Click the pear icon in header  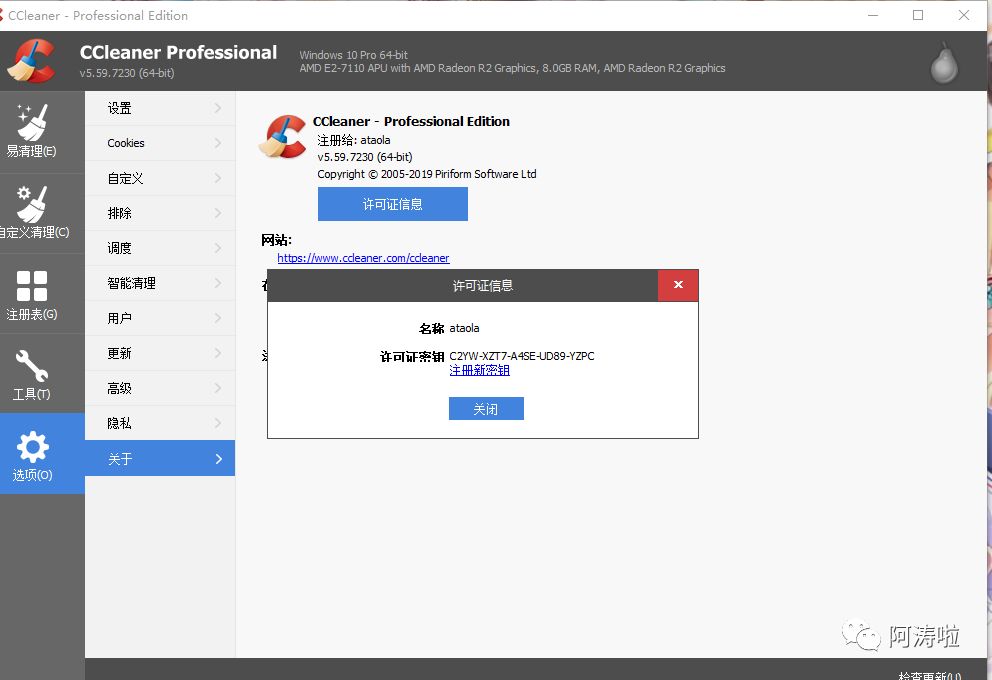click(944, 63)
